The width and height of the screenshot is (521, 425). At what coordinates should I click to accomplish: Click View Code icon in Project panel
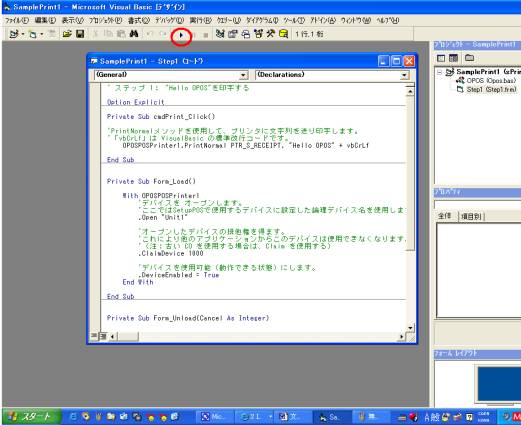pyautogui.click(x=441, y=58)
